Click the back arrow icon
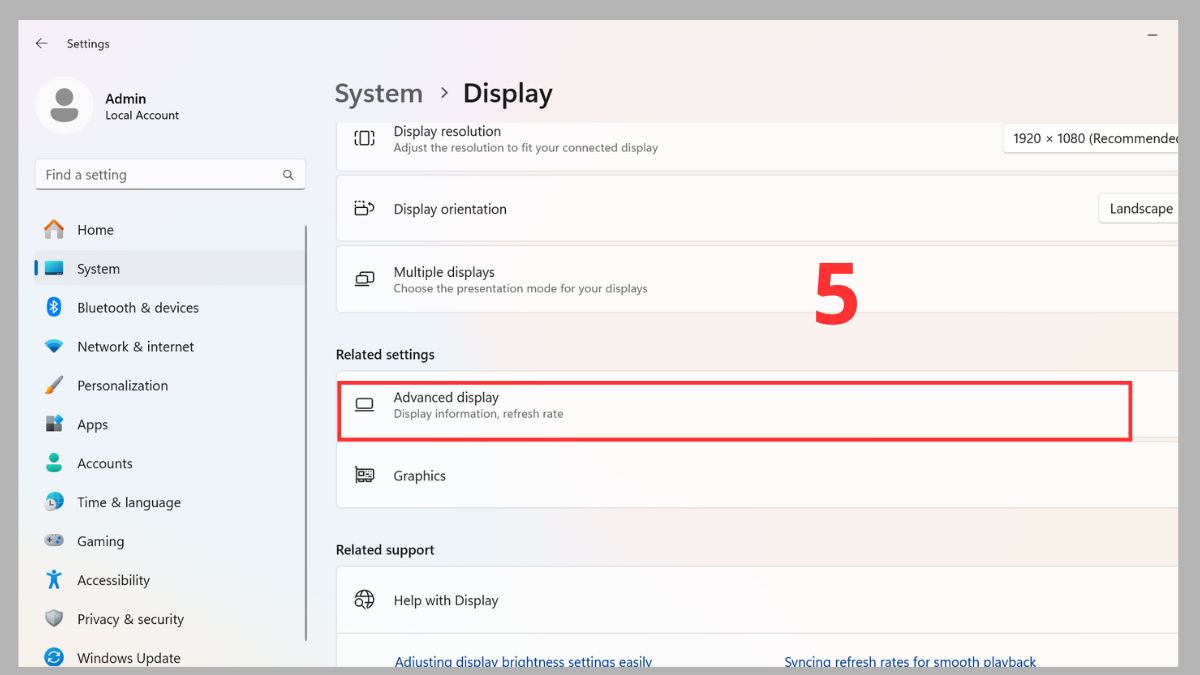The image size is (1200, 675). pyautogui.click(x=41, y=44)
